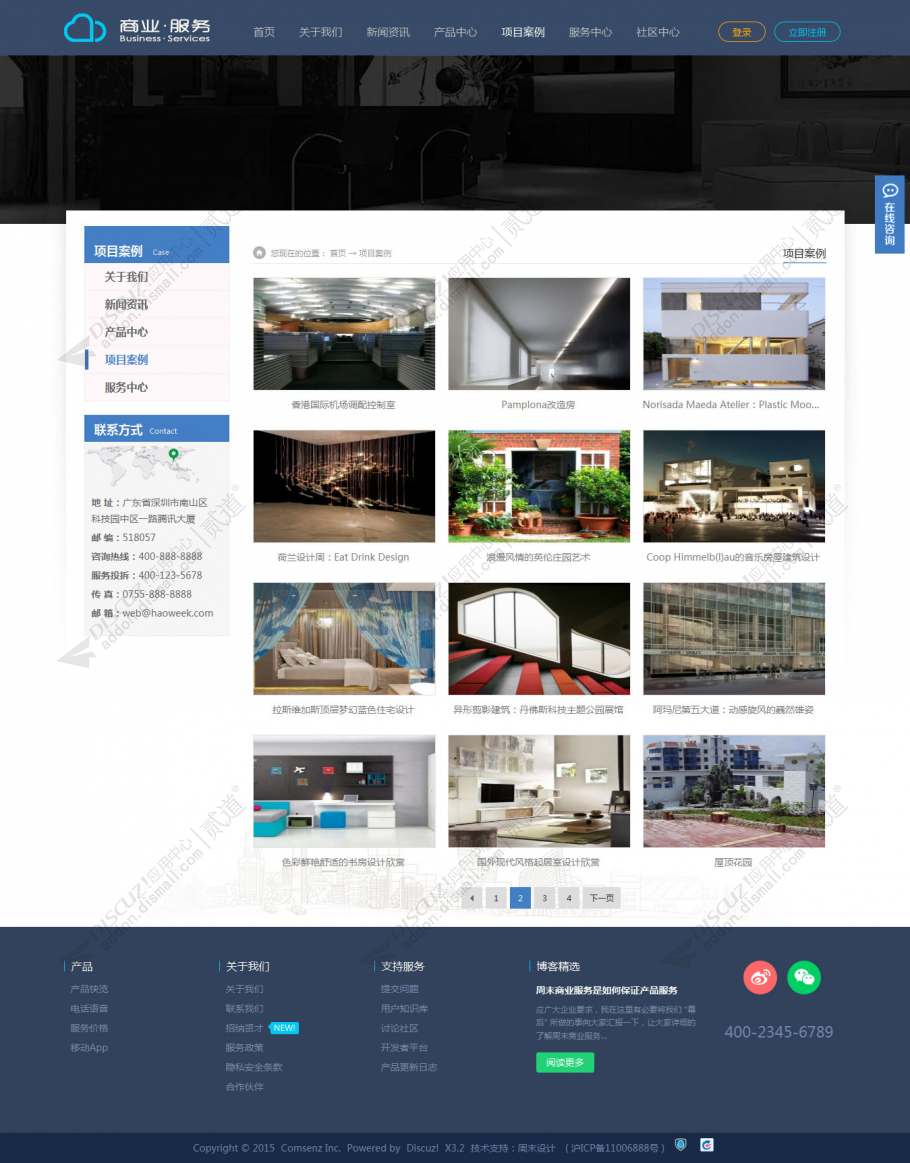
Task: Click the home icon in the breadcrumb
Action: (260, 253)
